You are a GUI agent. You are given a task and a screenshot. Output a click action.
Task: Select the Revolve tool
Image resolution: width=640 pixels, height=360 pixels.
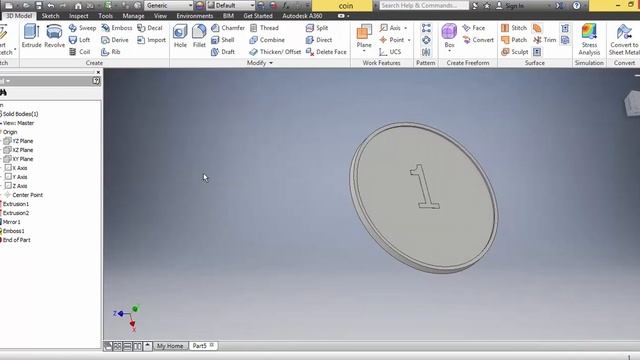pos(54,36)
